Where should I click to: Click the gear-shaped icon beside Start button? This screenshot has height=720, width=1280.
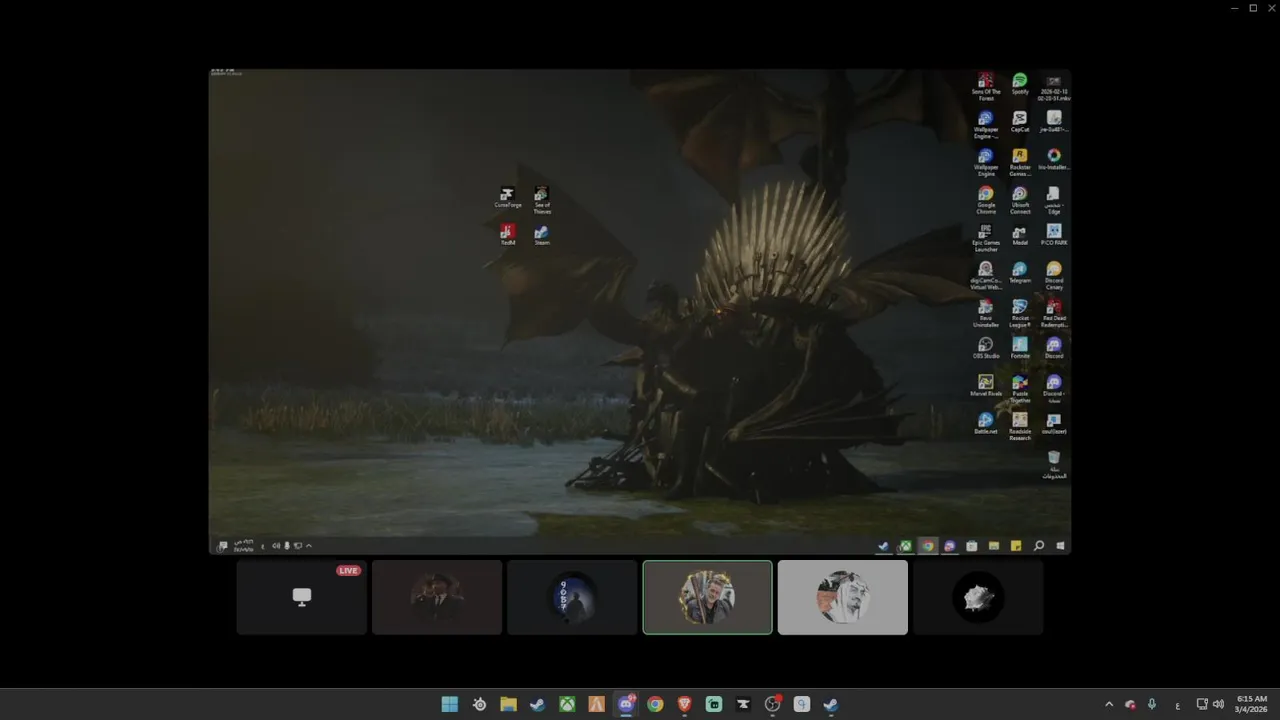(479, 704)
